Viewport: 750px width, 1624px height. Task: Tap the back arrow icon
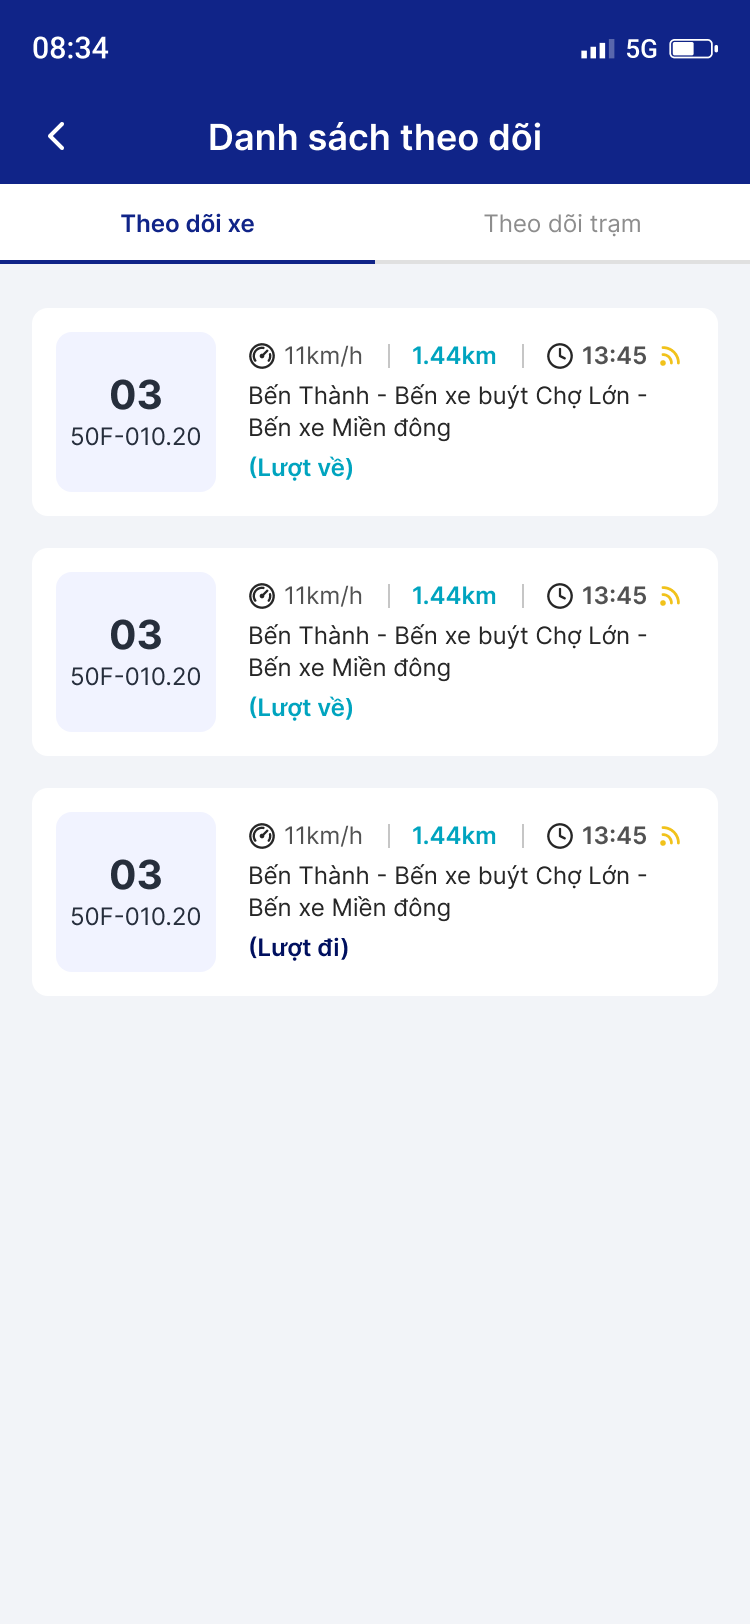point(57,137)
